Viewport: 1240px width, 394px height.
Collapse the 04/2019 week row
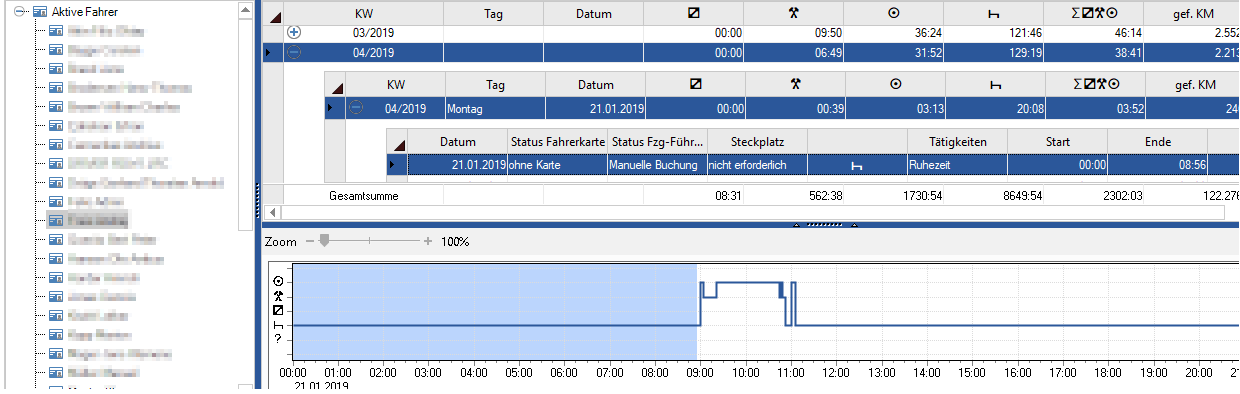tap(294, 52)
